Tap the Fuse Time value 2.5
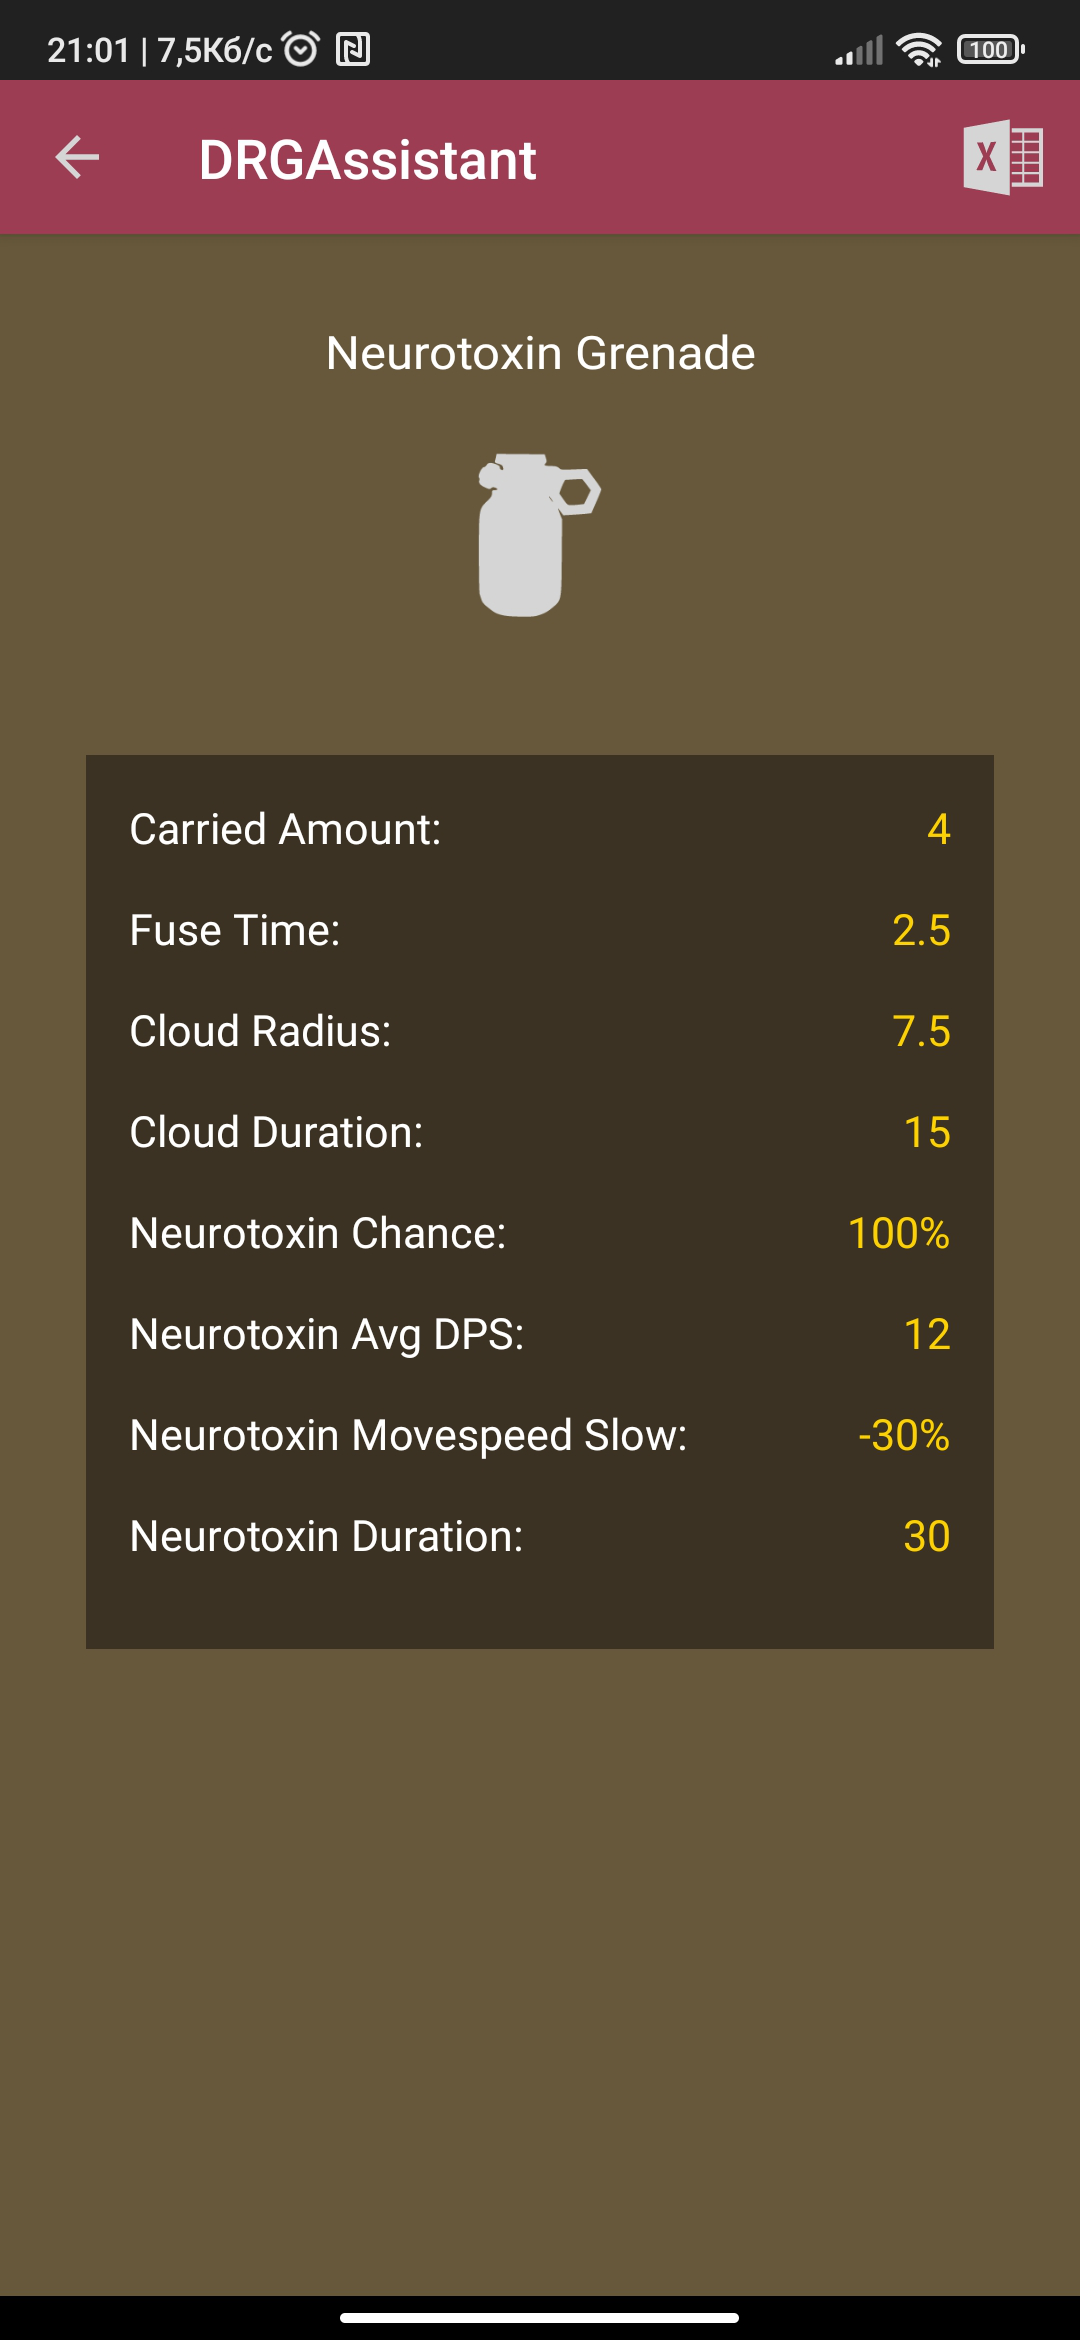Image resolution: width=1080 pixels, height=2340 pixels. (x=921, y=930)
